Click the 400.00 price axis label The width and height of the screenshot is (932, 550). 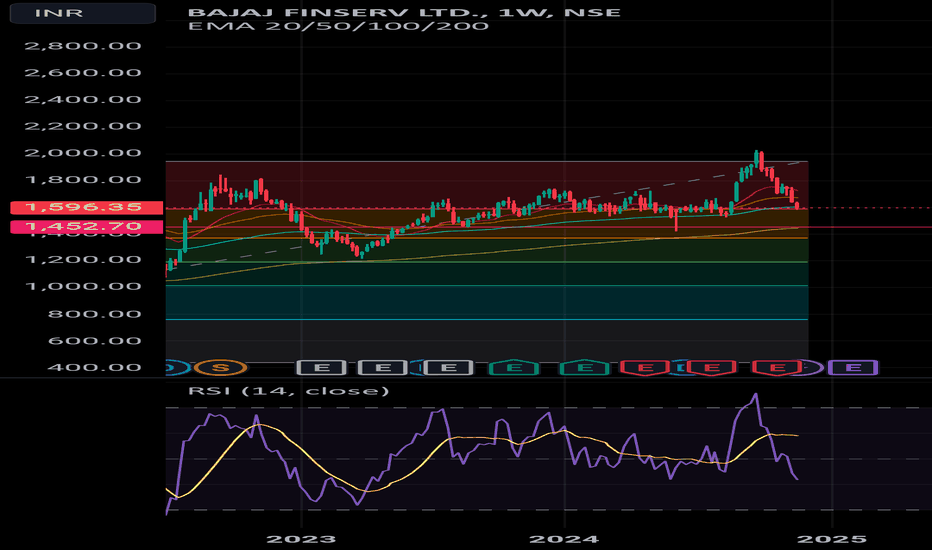click(94, 368)
